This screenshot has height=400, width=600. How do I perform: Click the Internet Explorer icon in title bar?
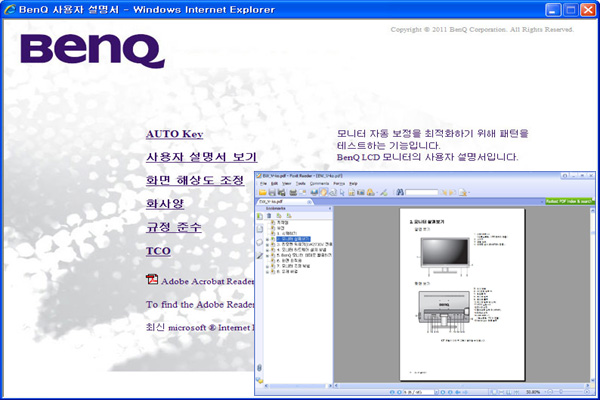[10, 9]
